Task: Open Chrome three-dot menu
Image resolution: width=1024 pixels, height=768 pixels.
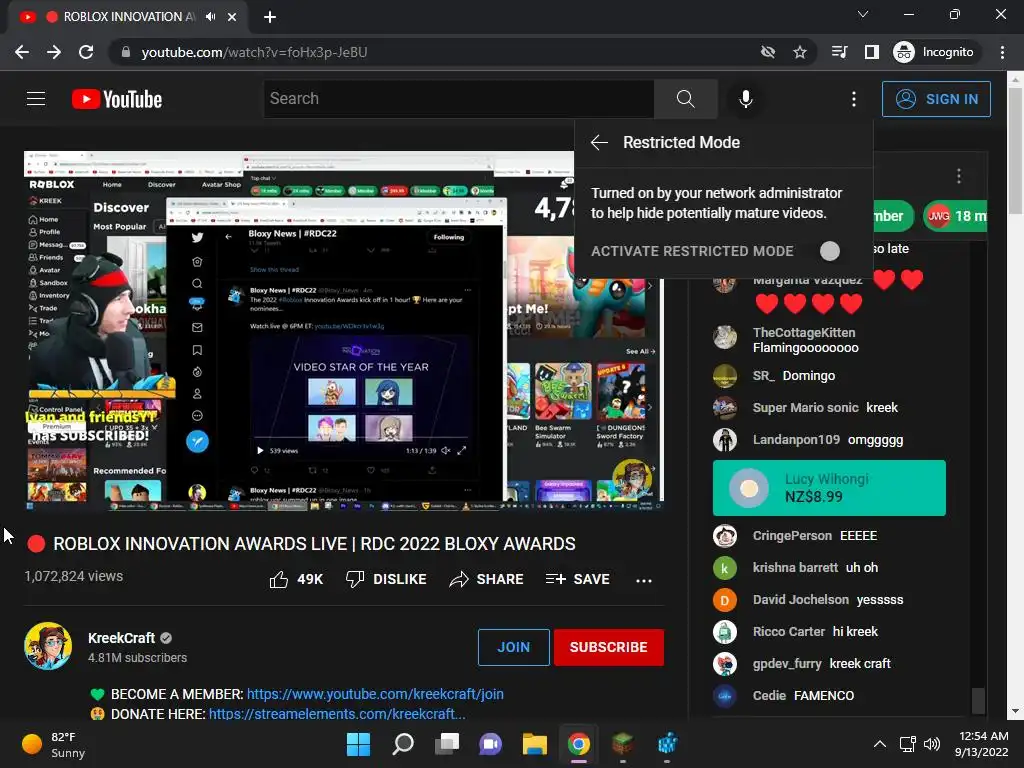Action: 1002,52
